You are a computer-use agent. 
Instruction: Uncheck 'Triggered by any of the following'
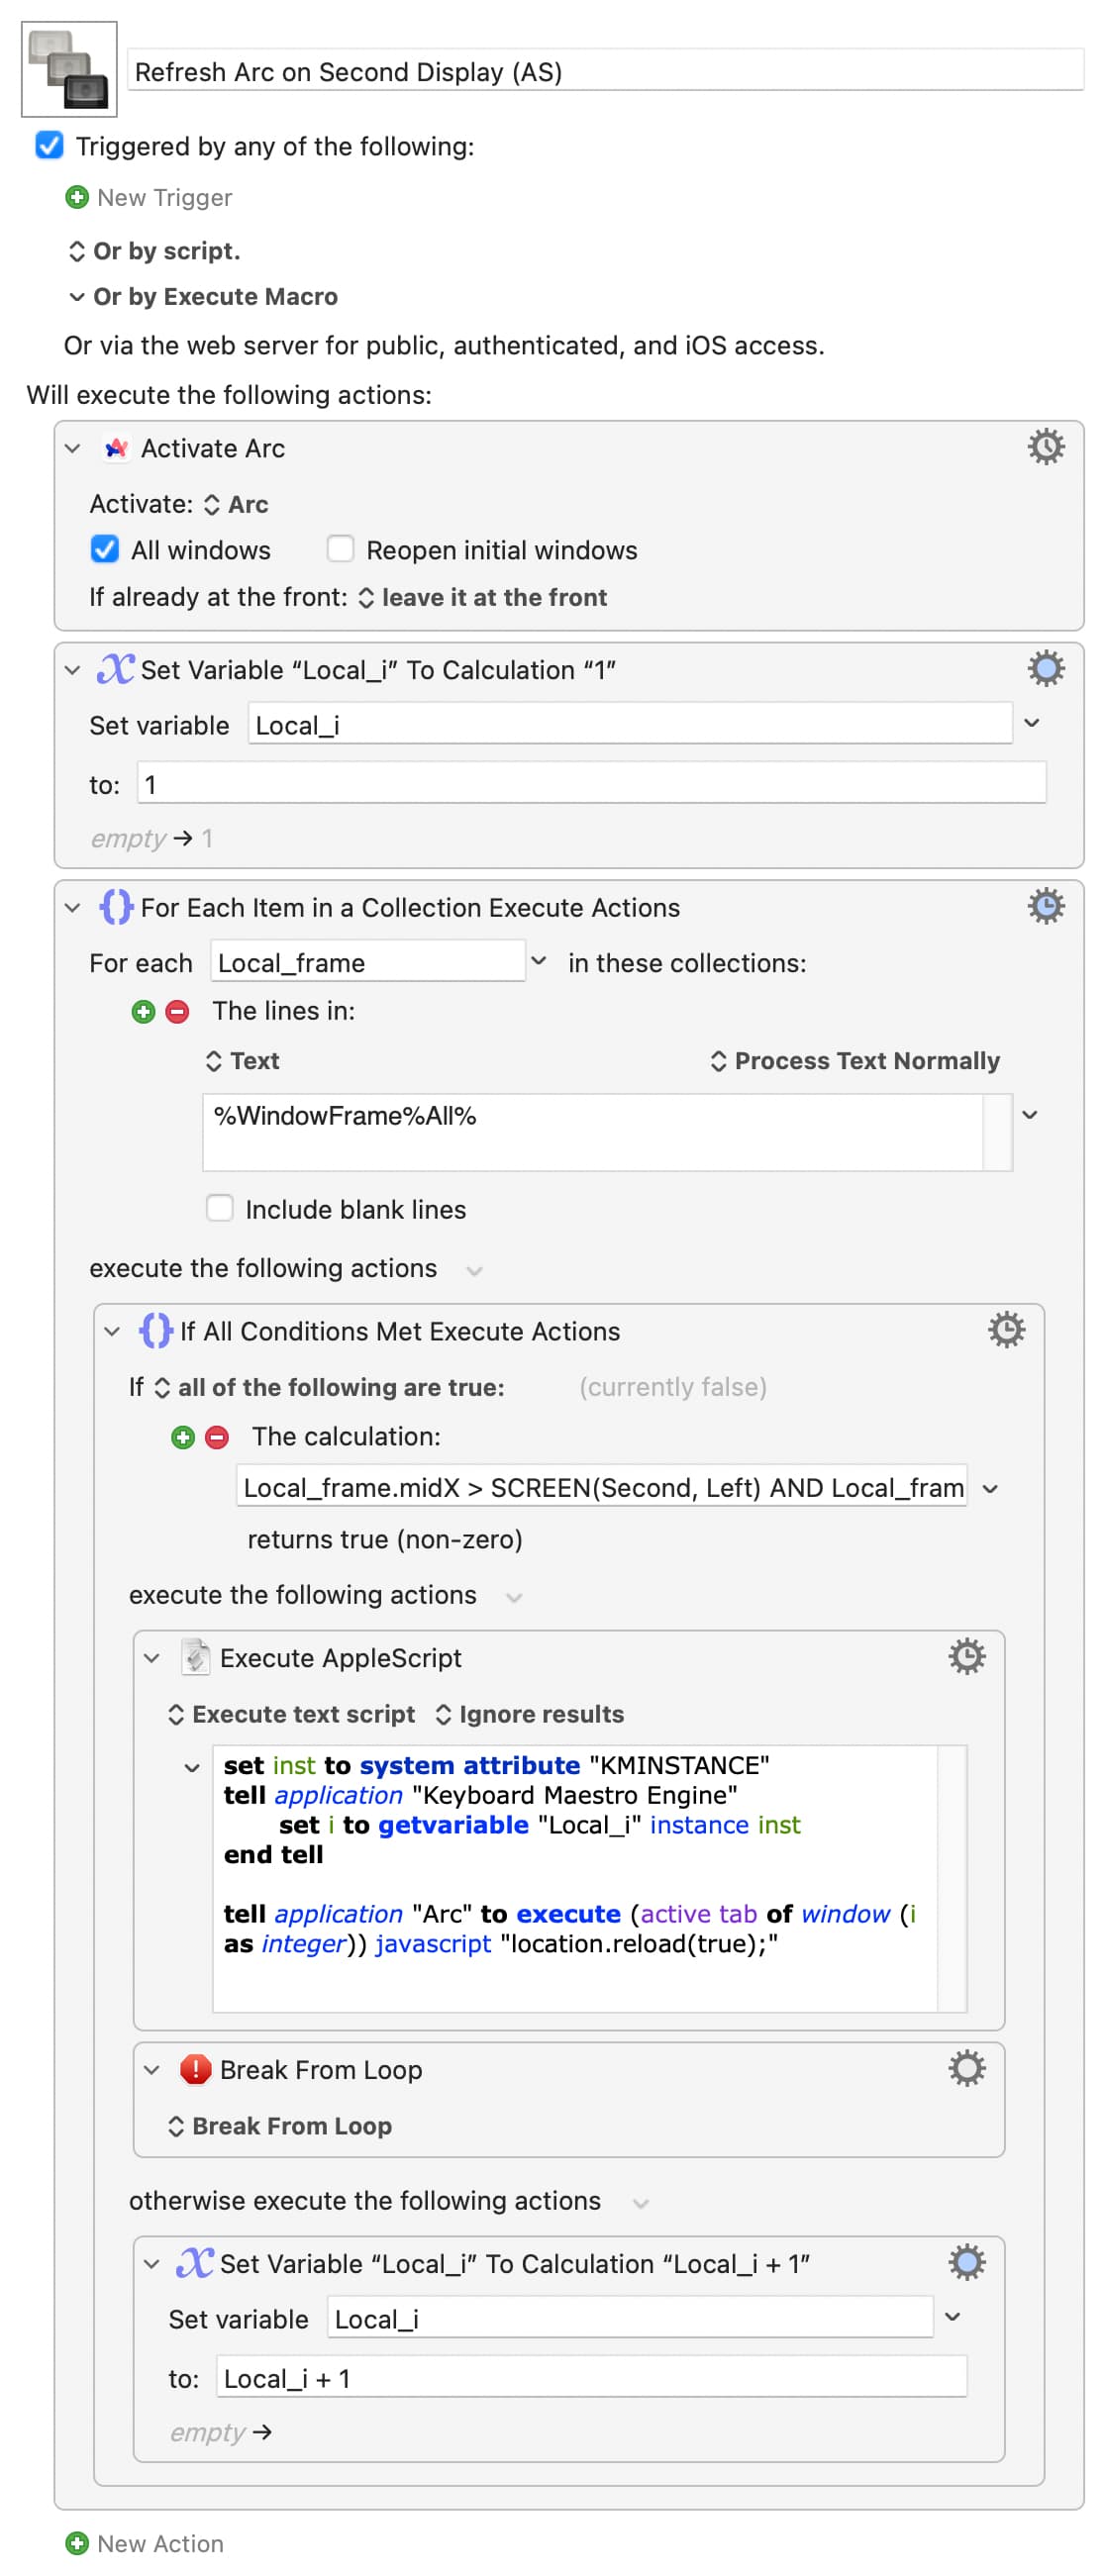click(49, 146)
